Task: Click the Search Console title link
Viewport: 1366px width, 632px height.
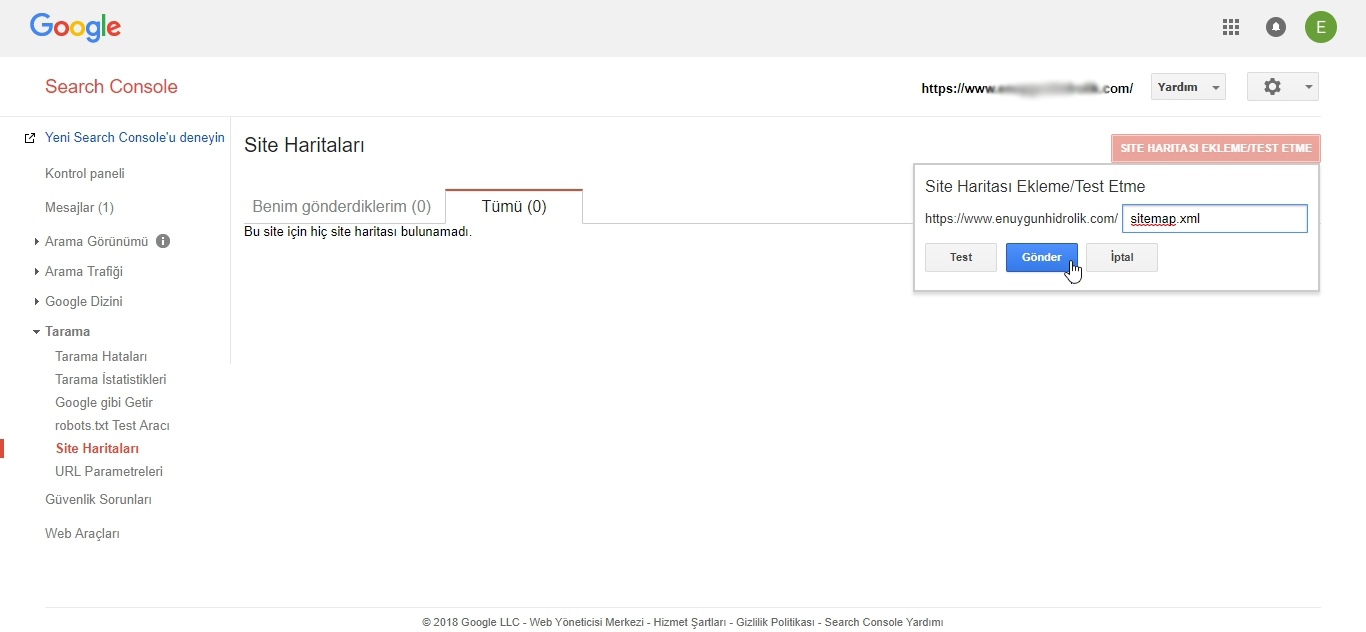Action: click(111, 87)
